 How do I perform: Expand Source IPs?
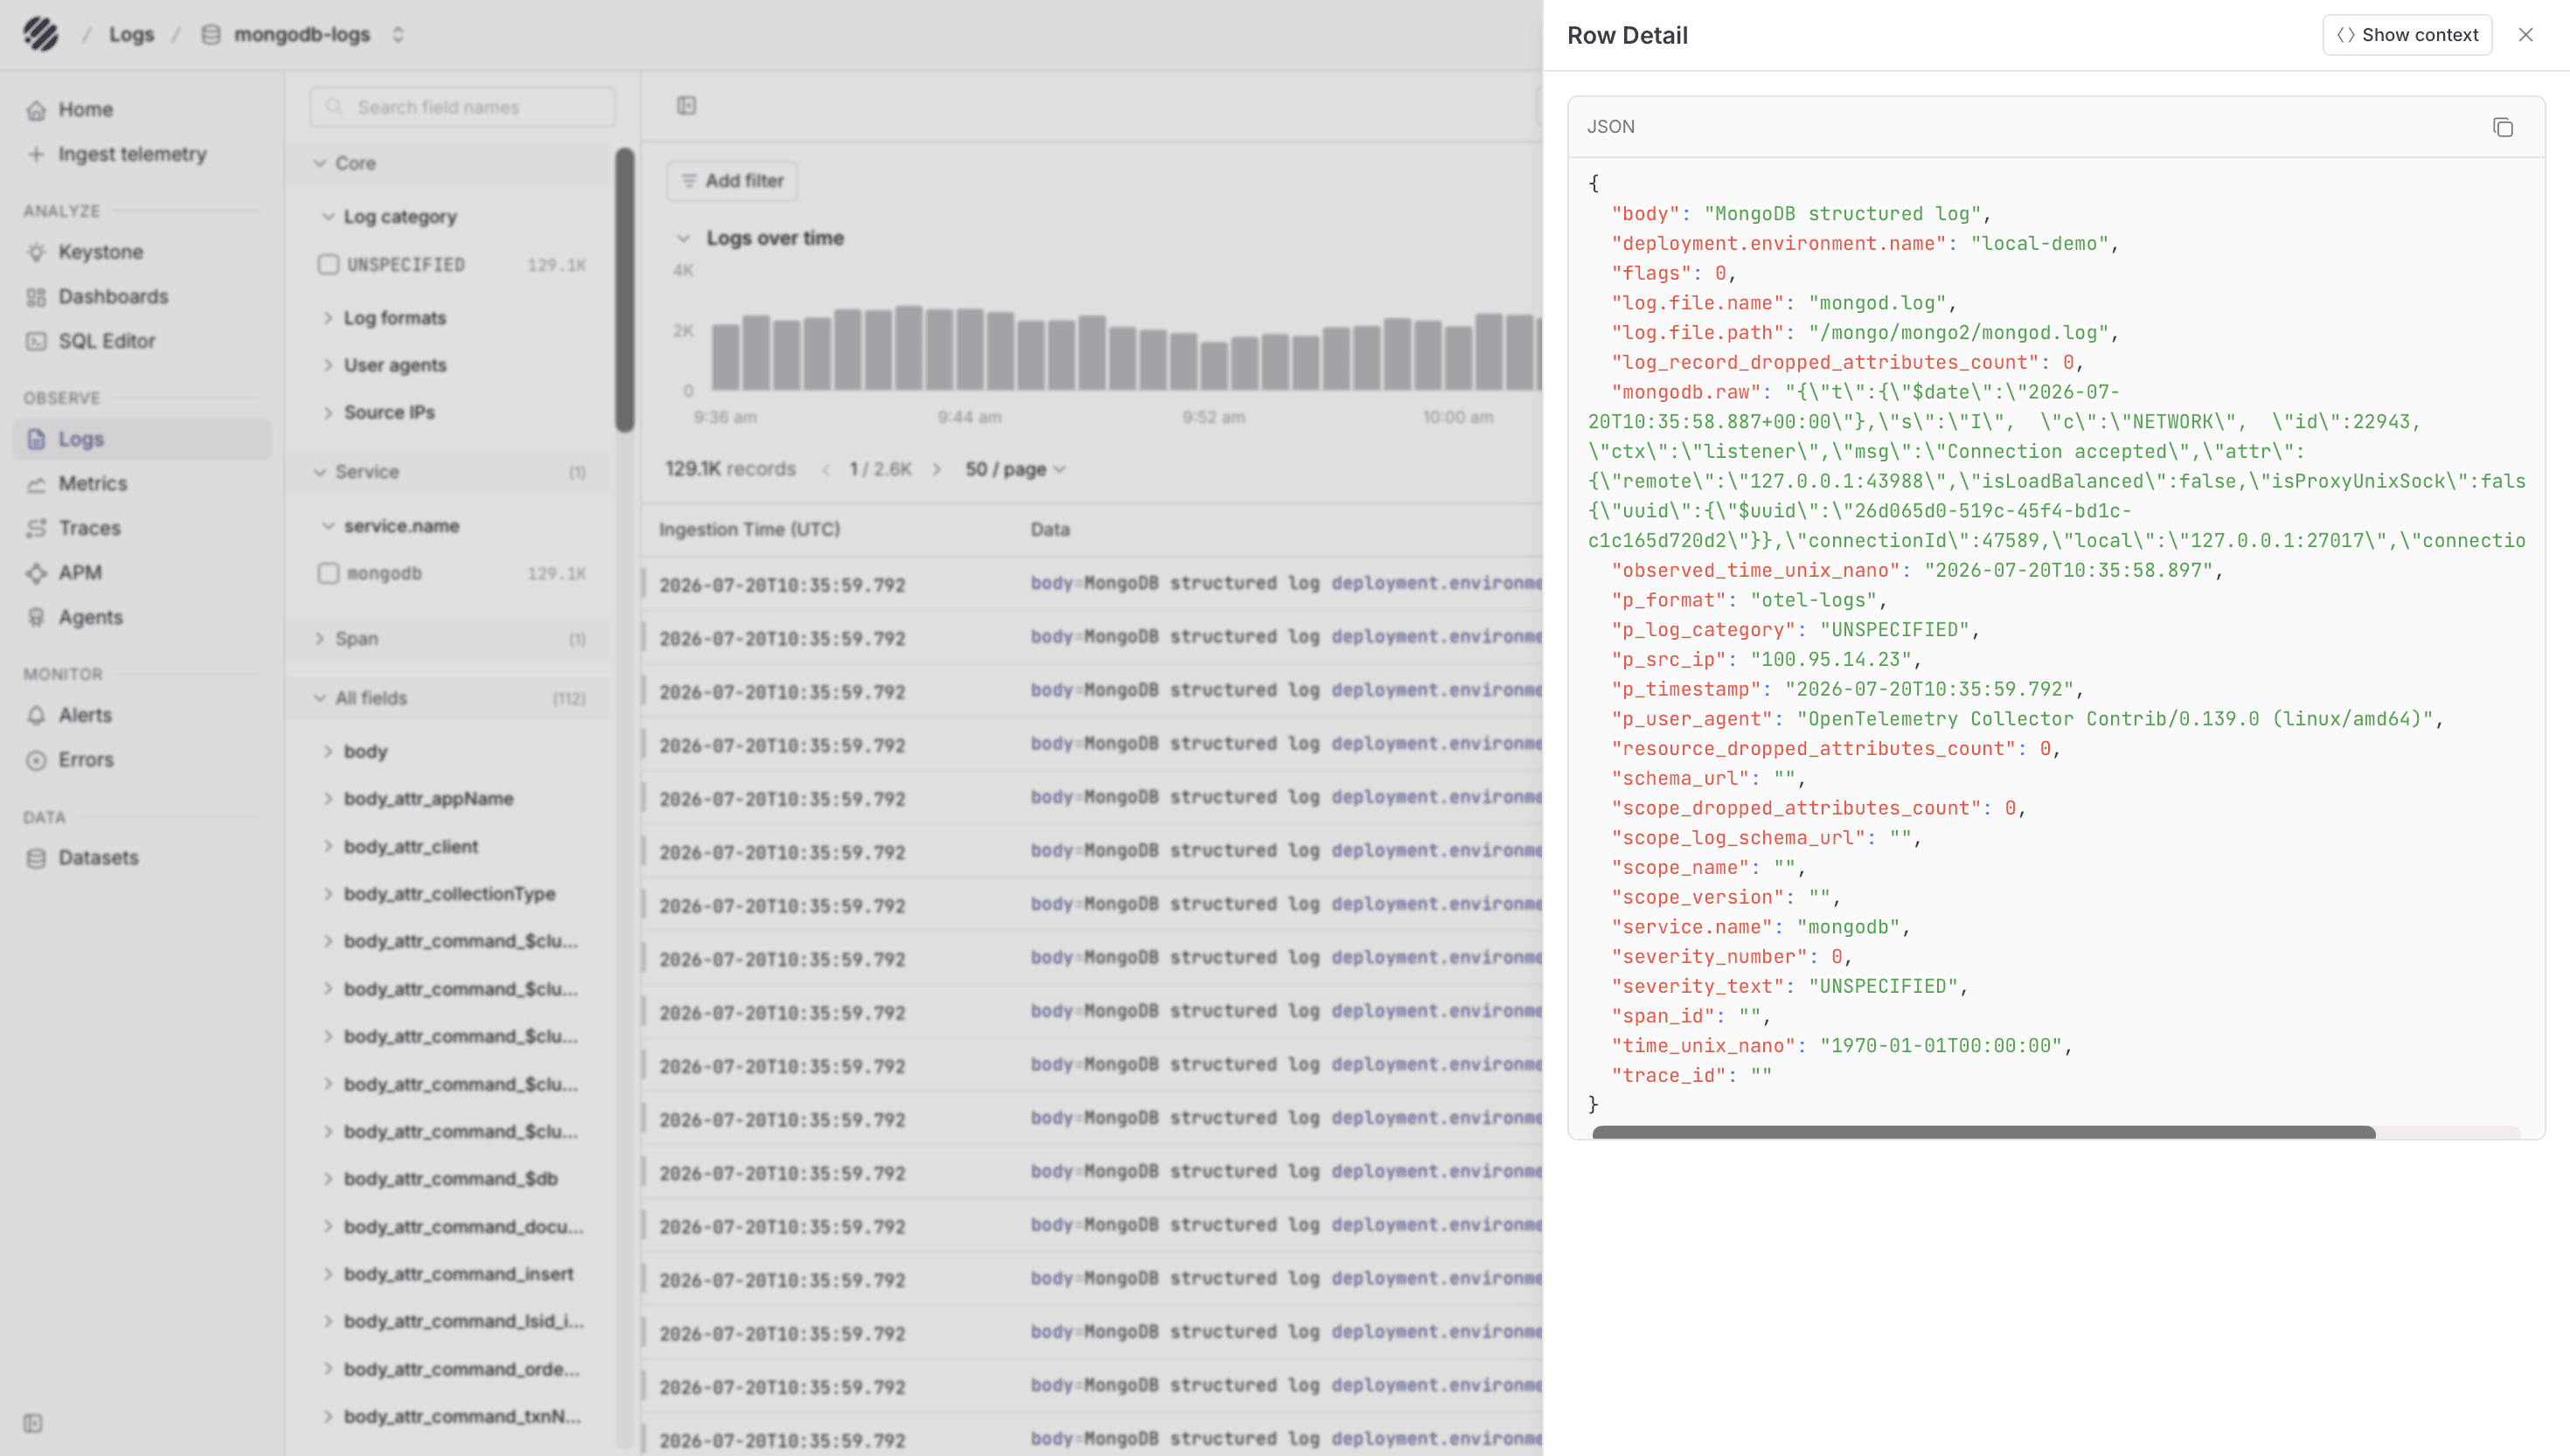[328, 412]
